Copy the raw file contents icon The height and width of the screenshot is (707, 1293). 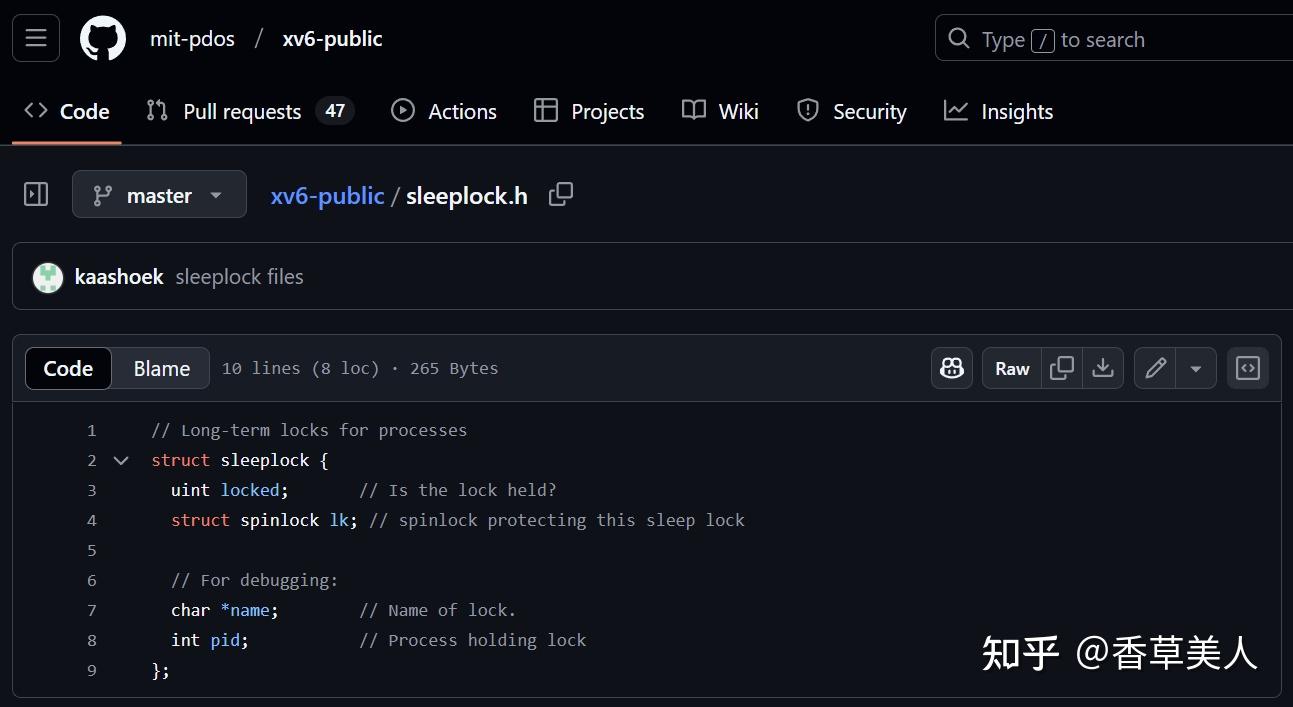(1061, 368)
